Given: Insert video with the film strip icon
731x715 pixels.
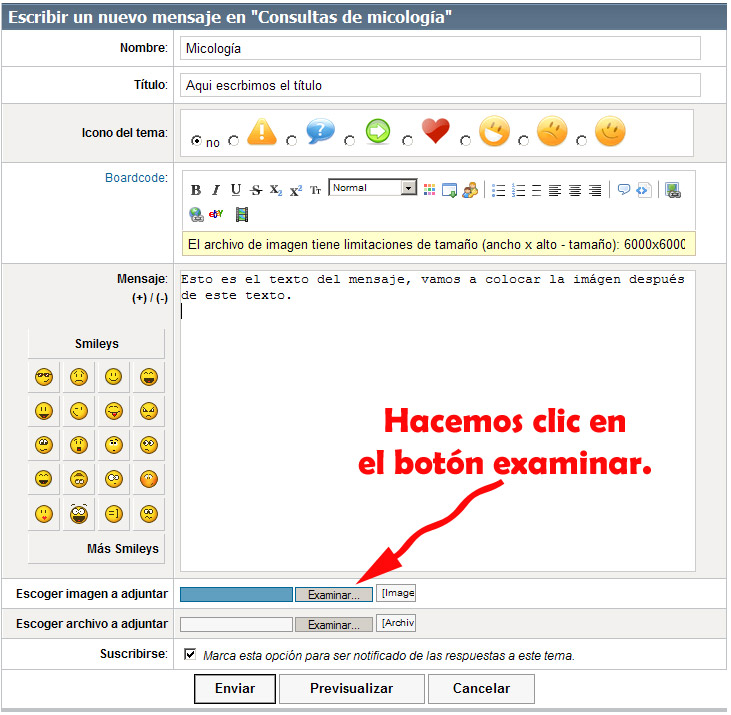Looking at the screenshot, I should click(241, 214).
